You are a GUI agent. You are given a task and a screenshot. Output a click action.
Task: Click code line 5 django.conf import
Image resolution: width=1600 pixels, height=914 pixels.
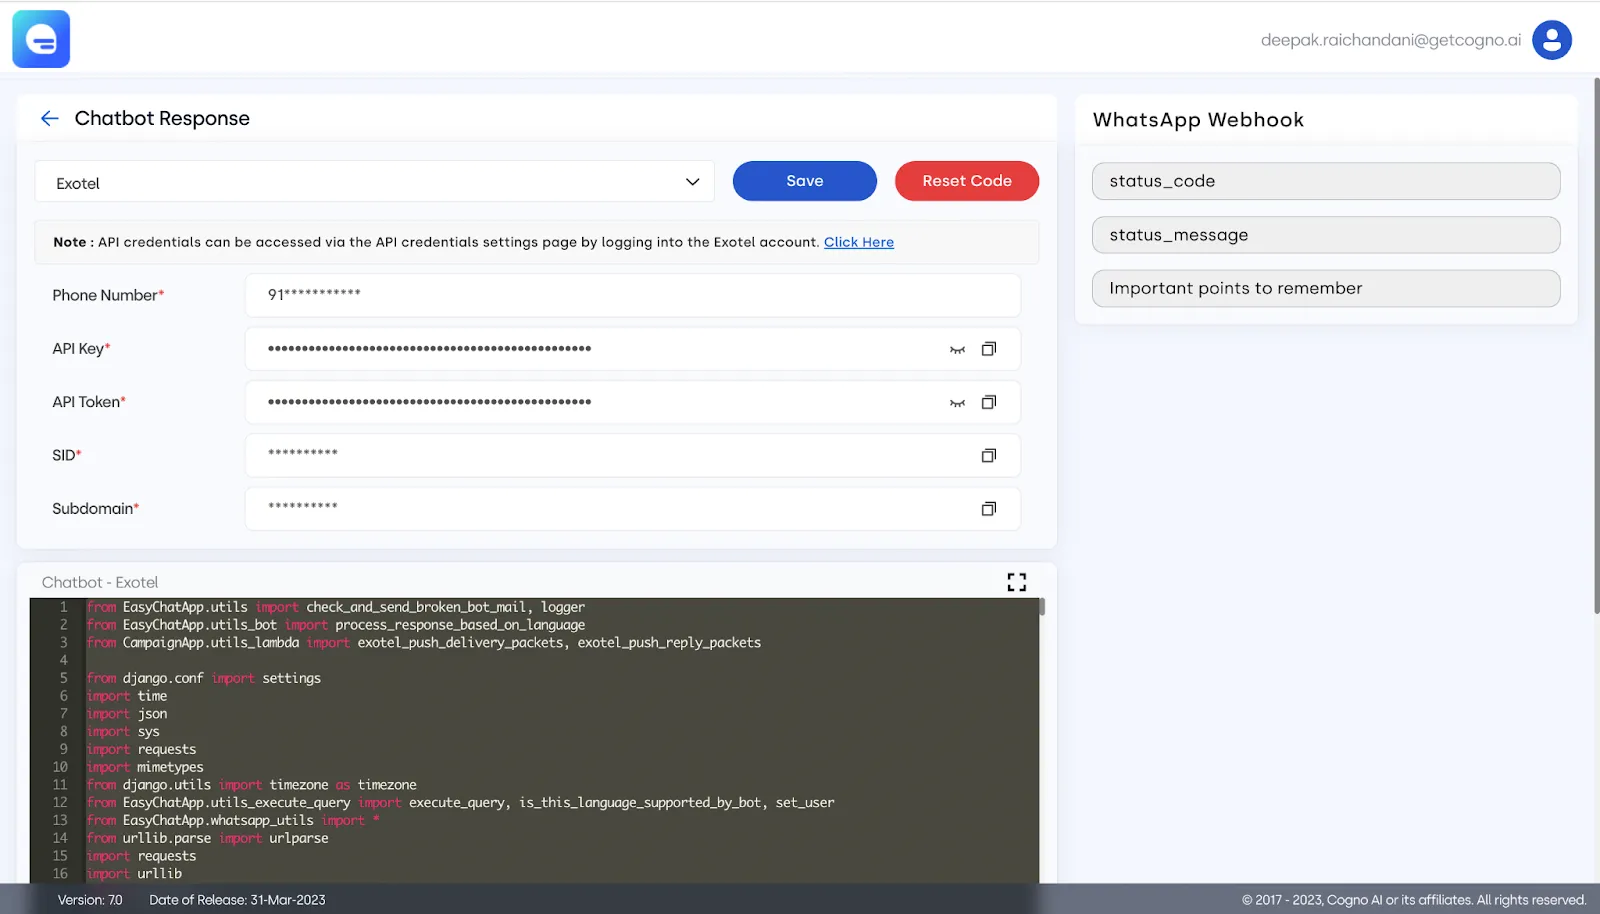203,678
